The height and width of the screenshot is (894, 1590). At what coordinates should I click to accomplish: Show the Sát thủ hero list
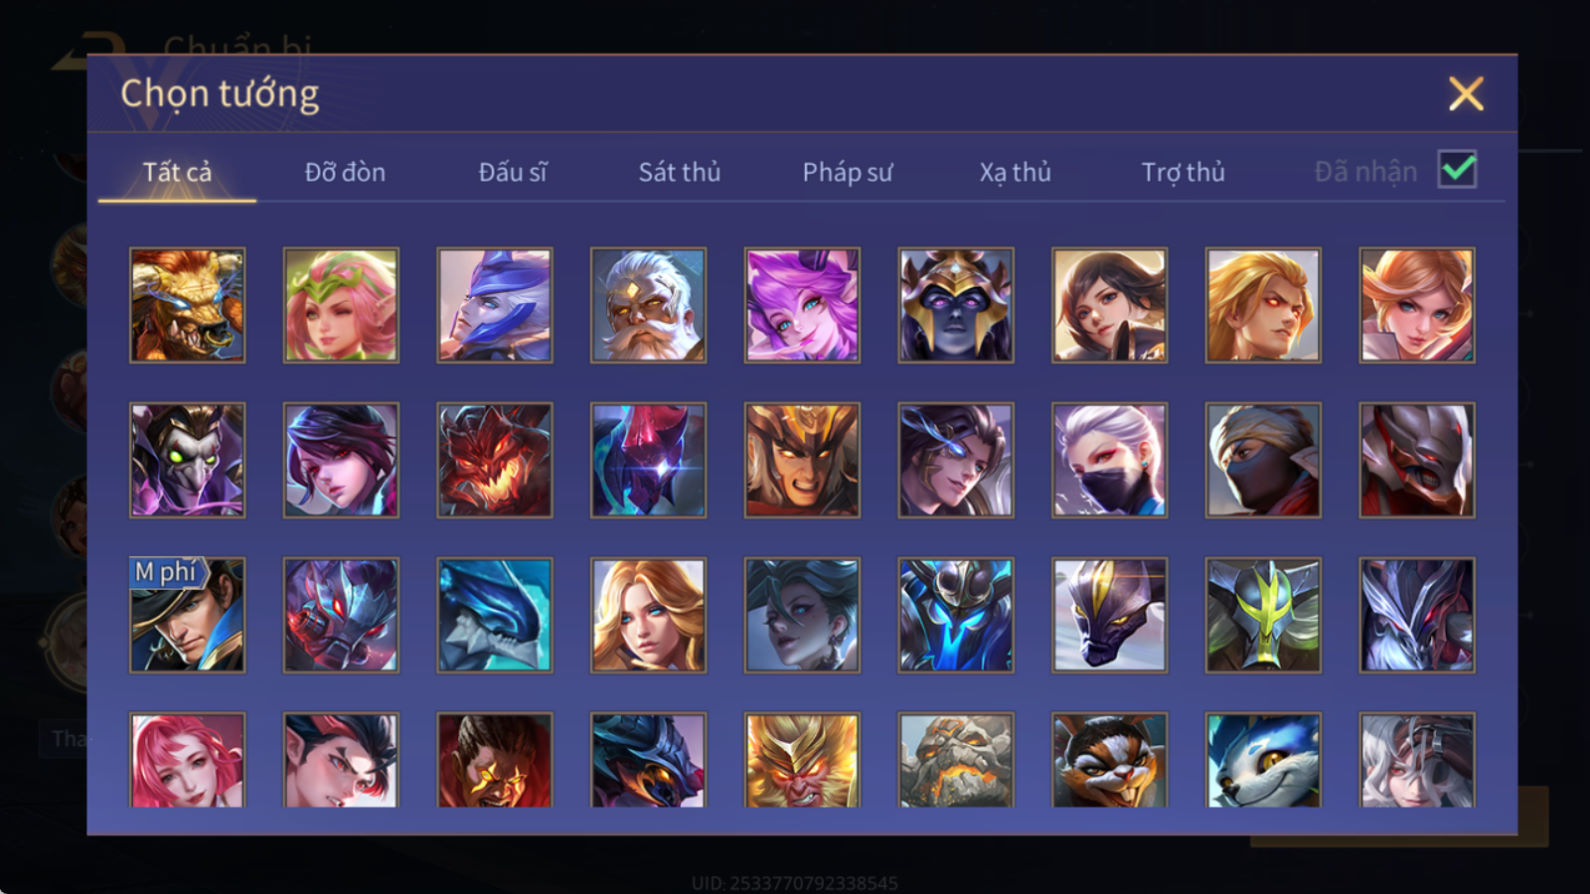click(x=679, y=172)
